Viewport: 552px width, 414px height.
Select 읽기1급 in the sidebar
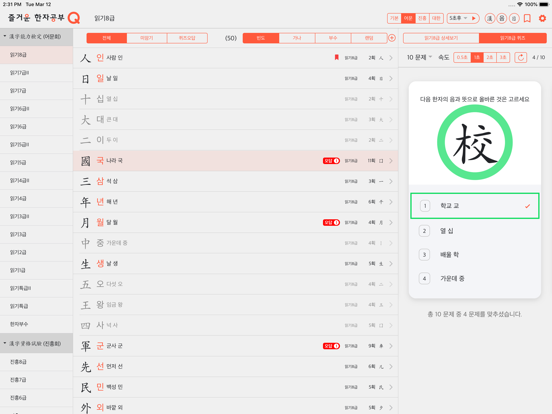pos(36,270)
